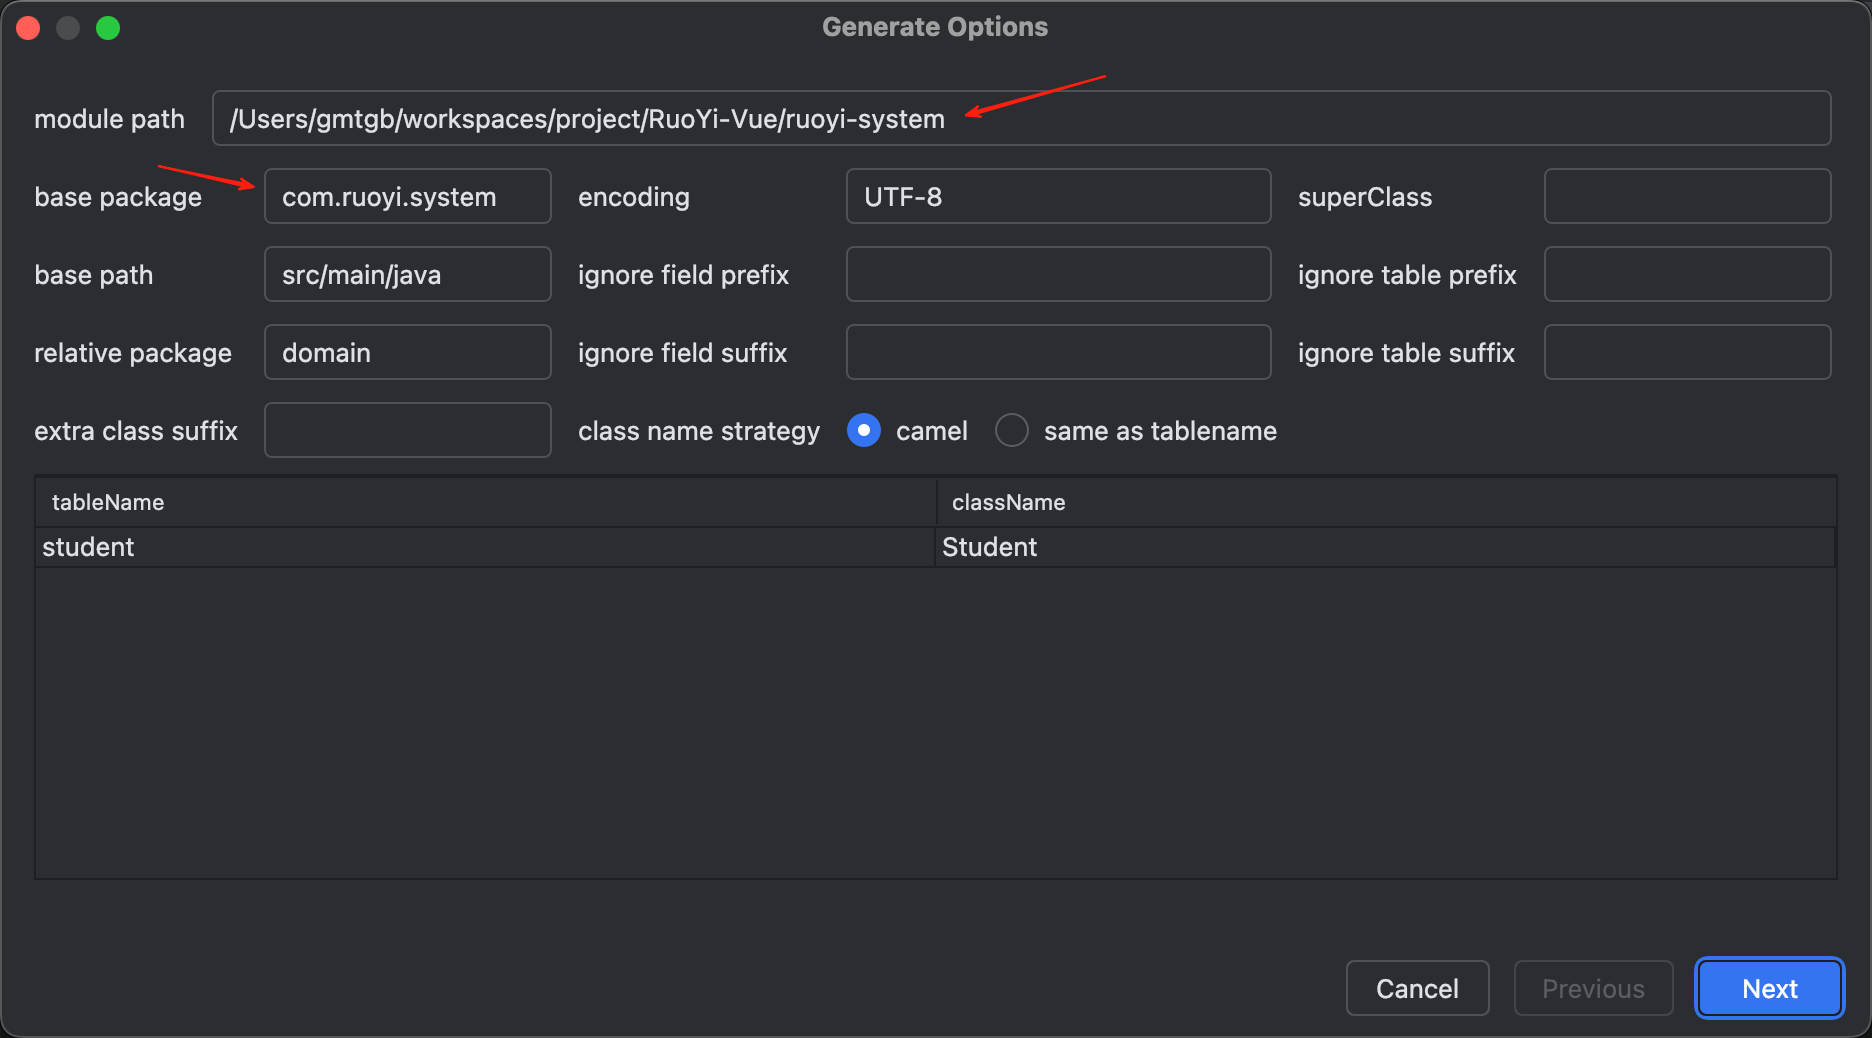Click the ignore table prefix input
Screen dimensions: 1872x1038
pyautogui.click(x=1686, y=274)
